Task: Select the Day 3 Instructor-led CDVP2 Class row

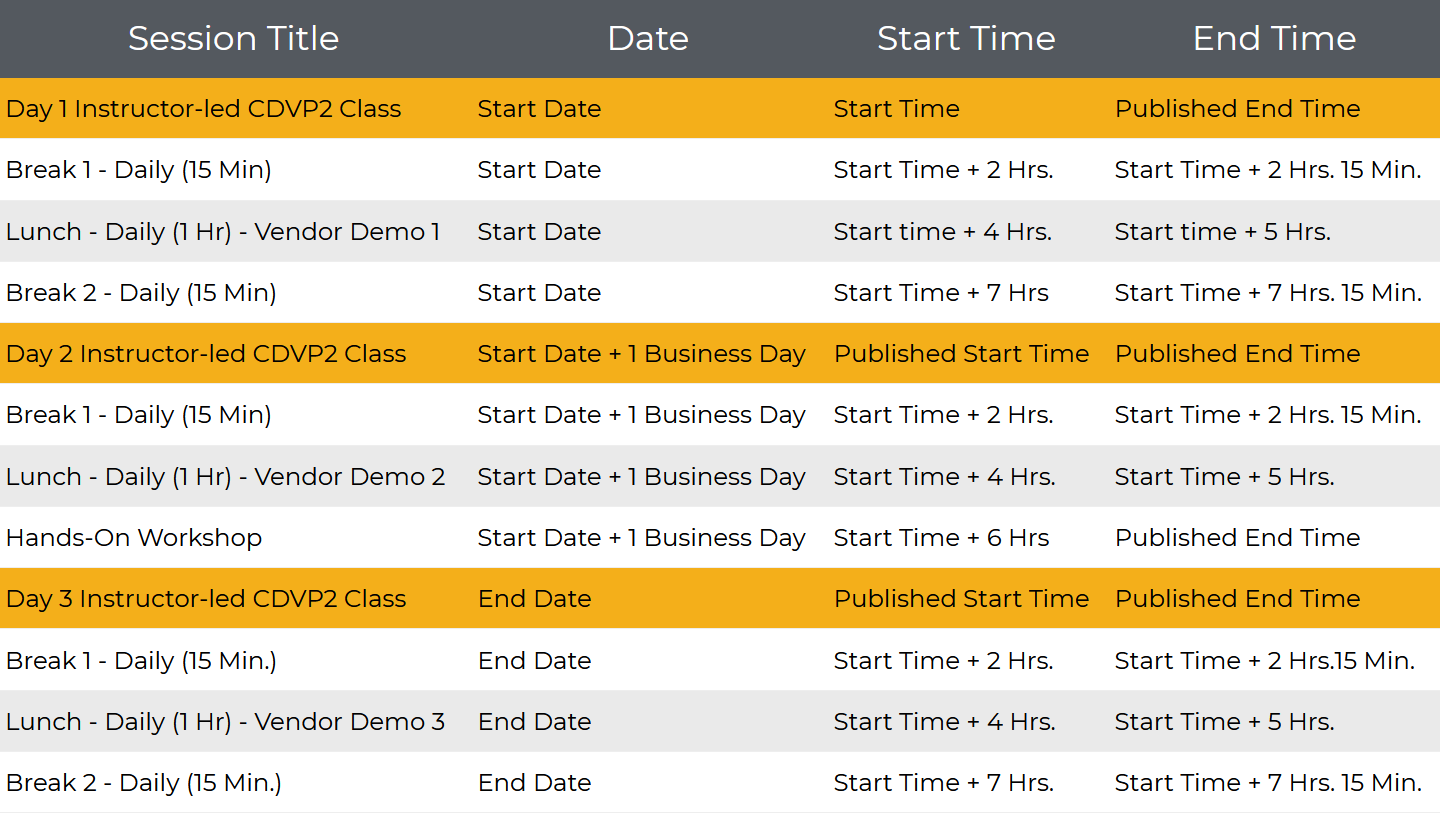Action: [720, 598]
